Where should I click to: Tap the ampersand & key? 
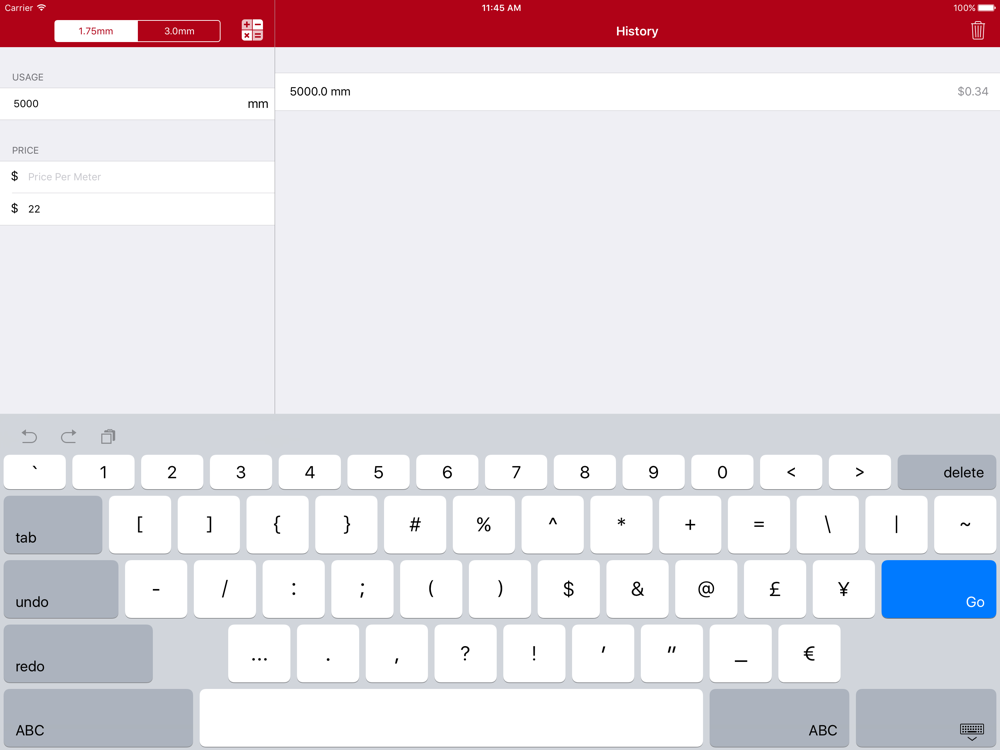coord(637,589)
